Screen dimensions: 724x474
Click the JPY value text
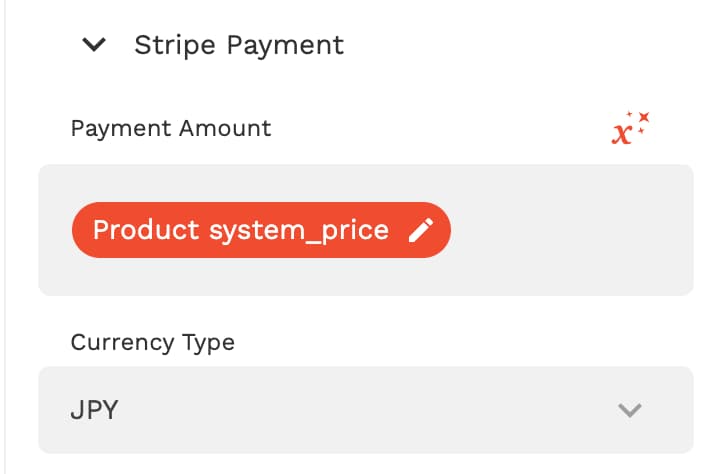[x=95, y=410]
